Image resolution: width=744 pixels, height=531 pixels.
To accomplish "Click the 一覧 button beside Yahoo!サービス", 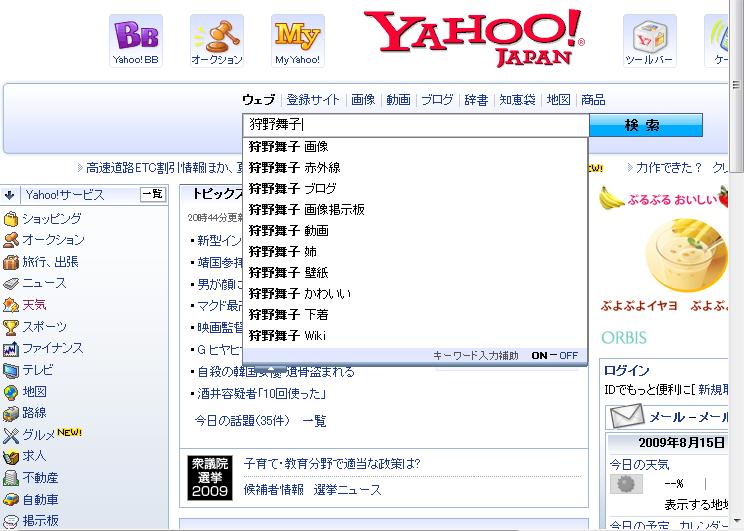I will coord(153,194).
